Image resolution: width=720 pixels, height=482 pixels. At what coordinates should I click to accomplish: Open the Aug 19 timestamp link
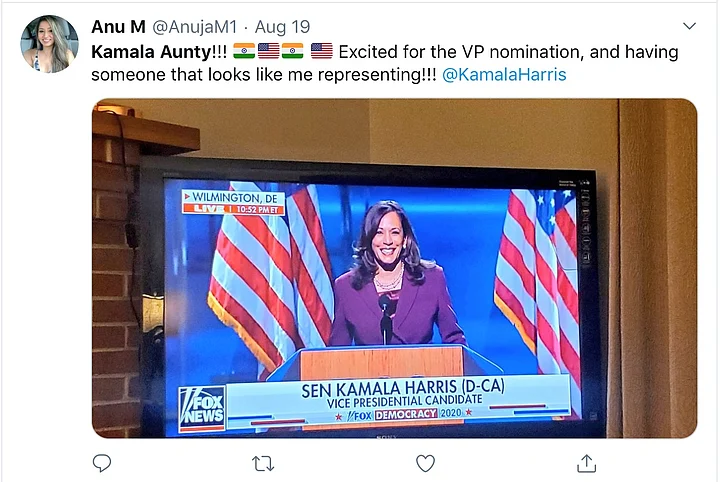tap(282, 27)
